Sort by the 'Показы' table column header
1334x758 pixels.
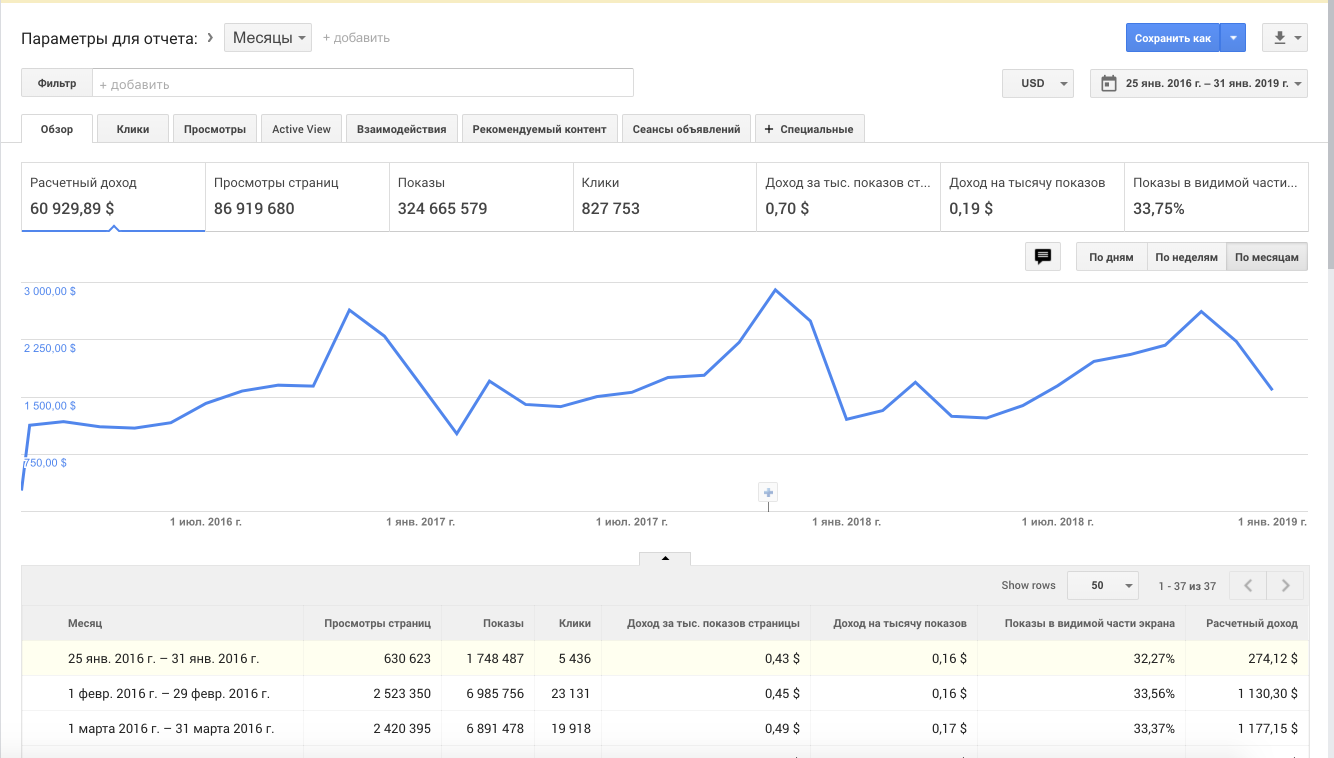pos(503,623)
